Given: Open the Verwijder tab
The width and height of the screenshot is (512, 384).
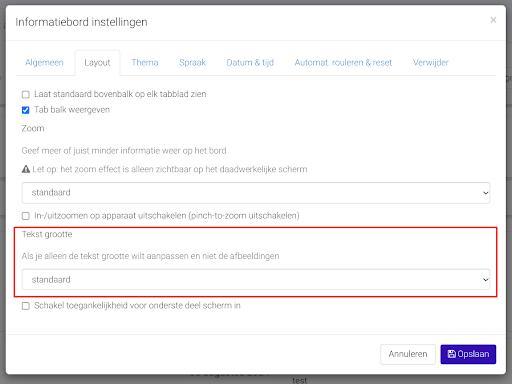Looking at the screenshot, I should point(431,63).
